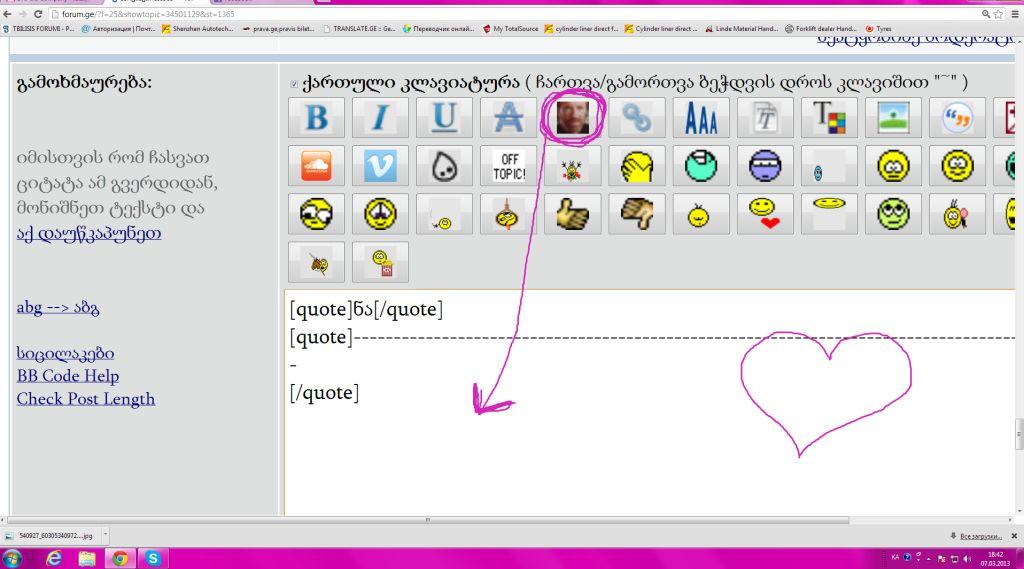Viewport: 1024px width, 569px height.
Task: Insert the flying bee smiley
Action: tap(316, 263)
